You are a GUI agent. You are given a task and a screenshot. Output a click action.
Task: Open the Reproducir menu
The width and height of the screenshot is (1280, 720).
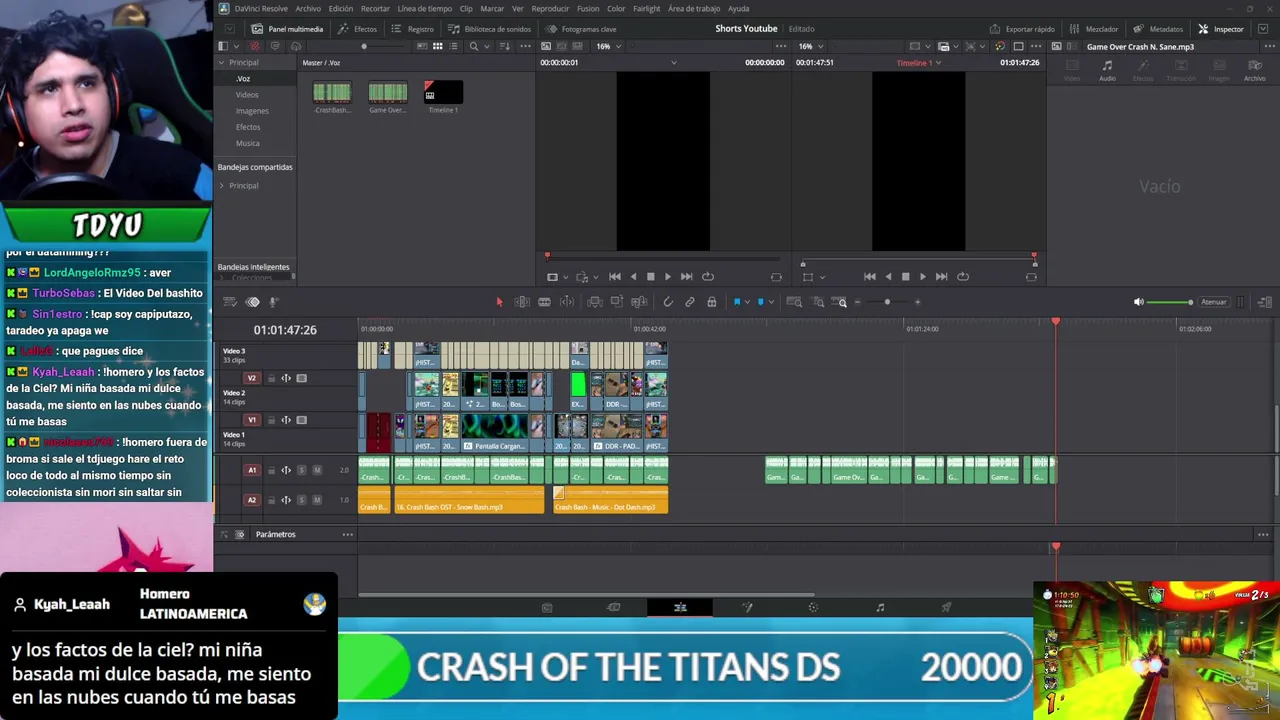pyautogui.click(x=550, y=9)
